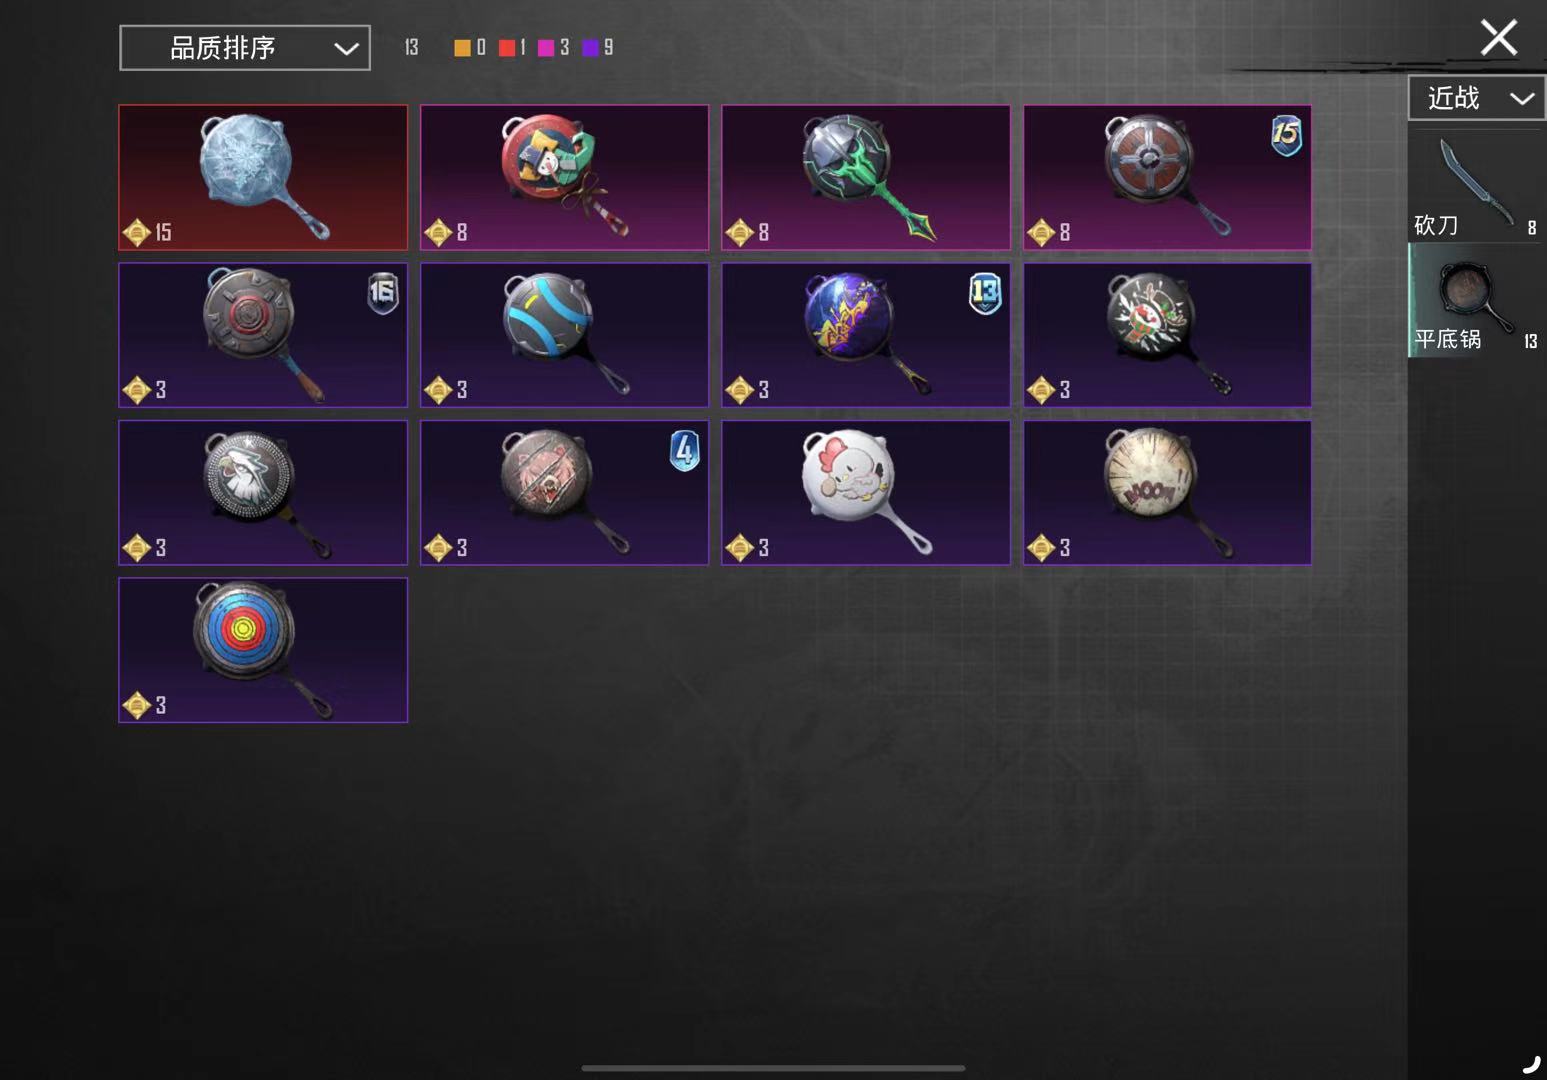Pick the purple galaxy pan skin
1547x1080 pixels.
click(x=865, y=335)
